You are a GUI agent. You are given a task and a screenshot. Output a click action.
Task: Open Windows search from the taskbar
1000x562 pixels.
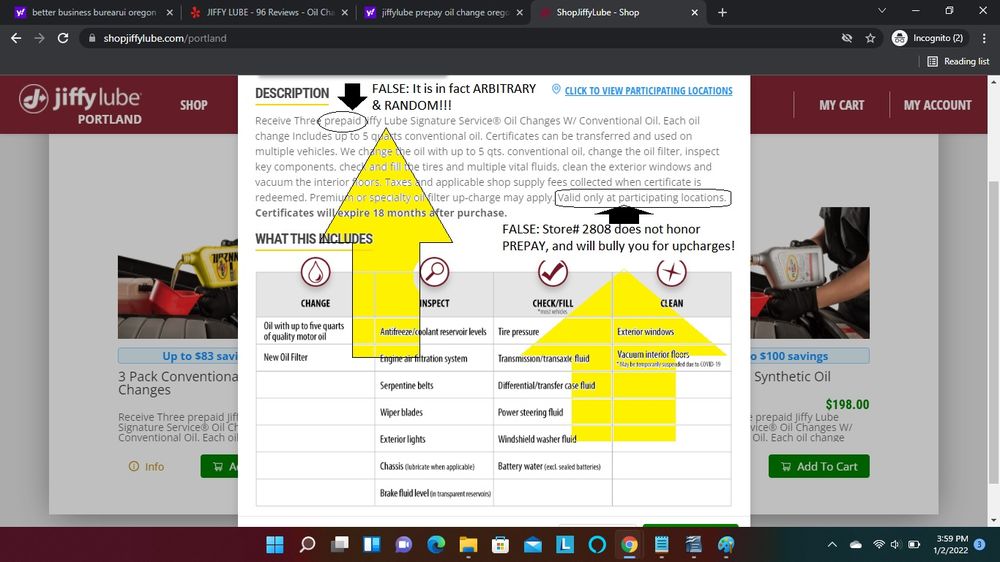(x=307, y=545)
